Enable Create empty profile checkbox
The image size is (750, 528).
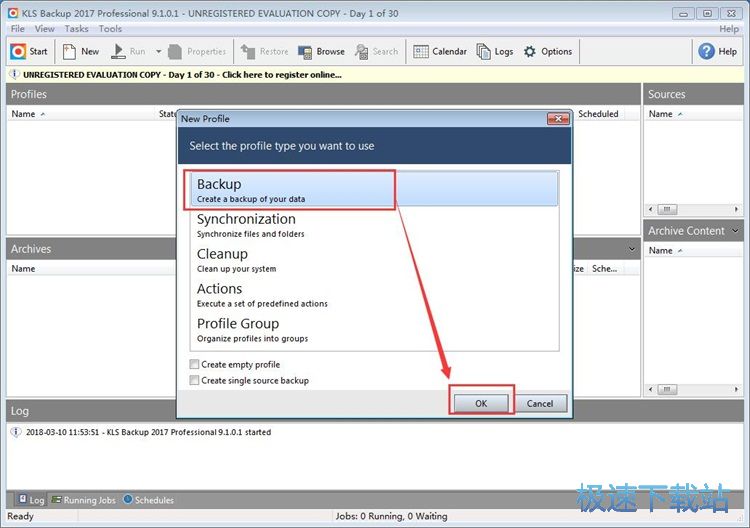click(x=194, y=364)
